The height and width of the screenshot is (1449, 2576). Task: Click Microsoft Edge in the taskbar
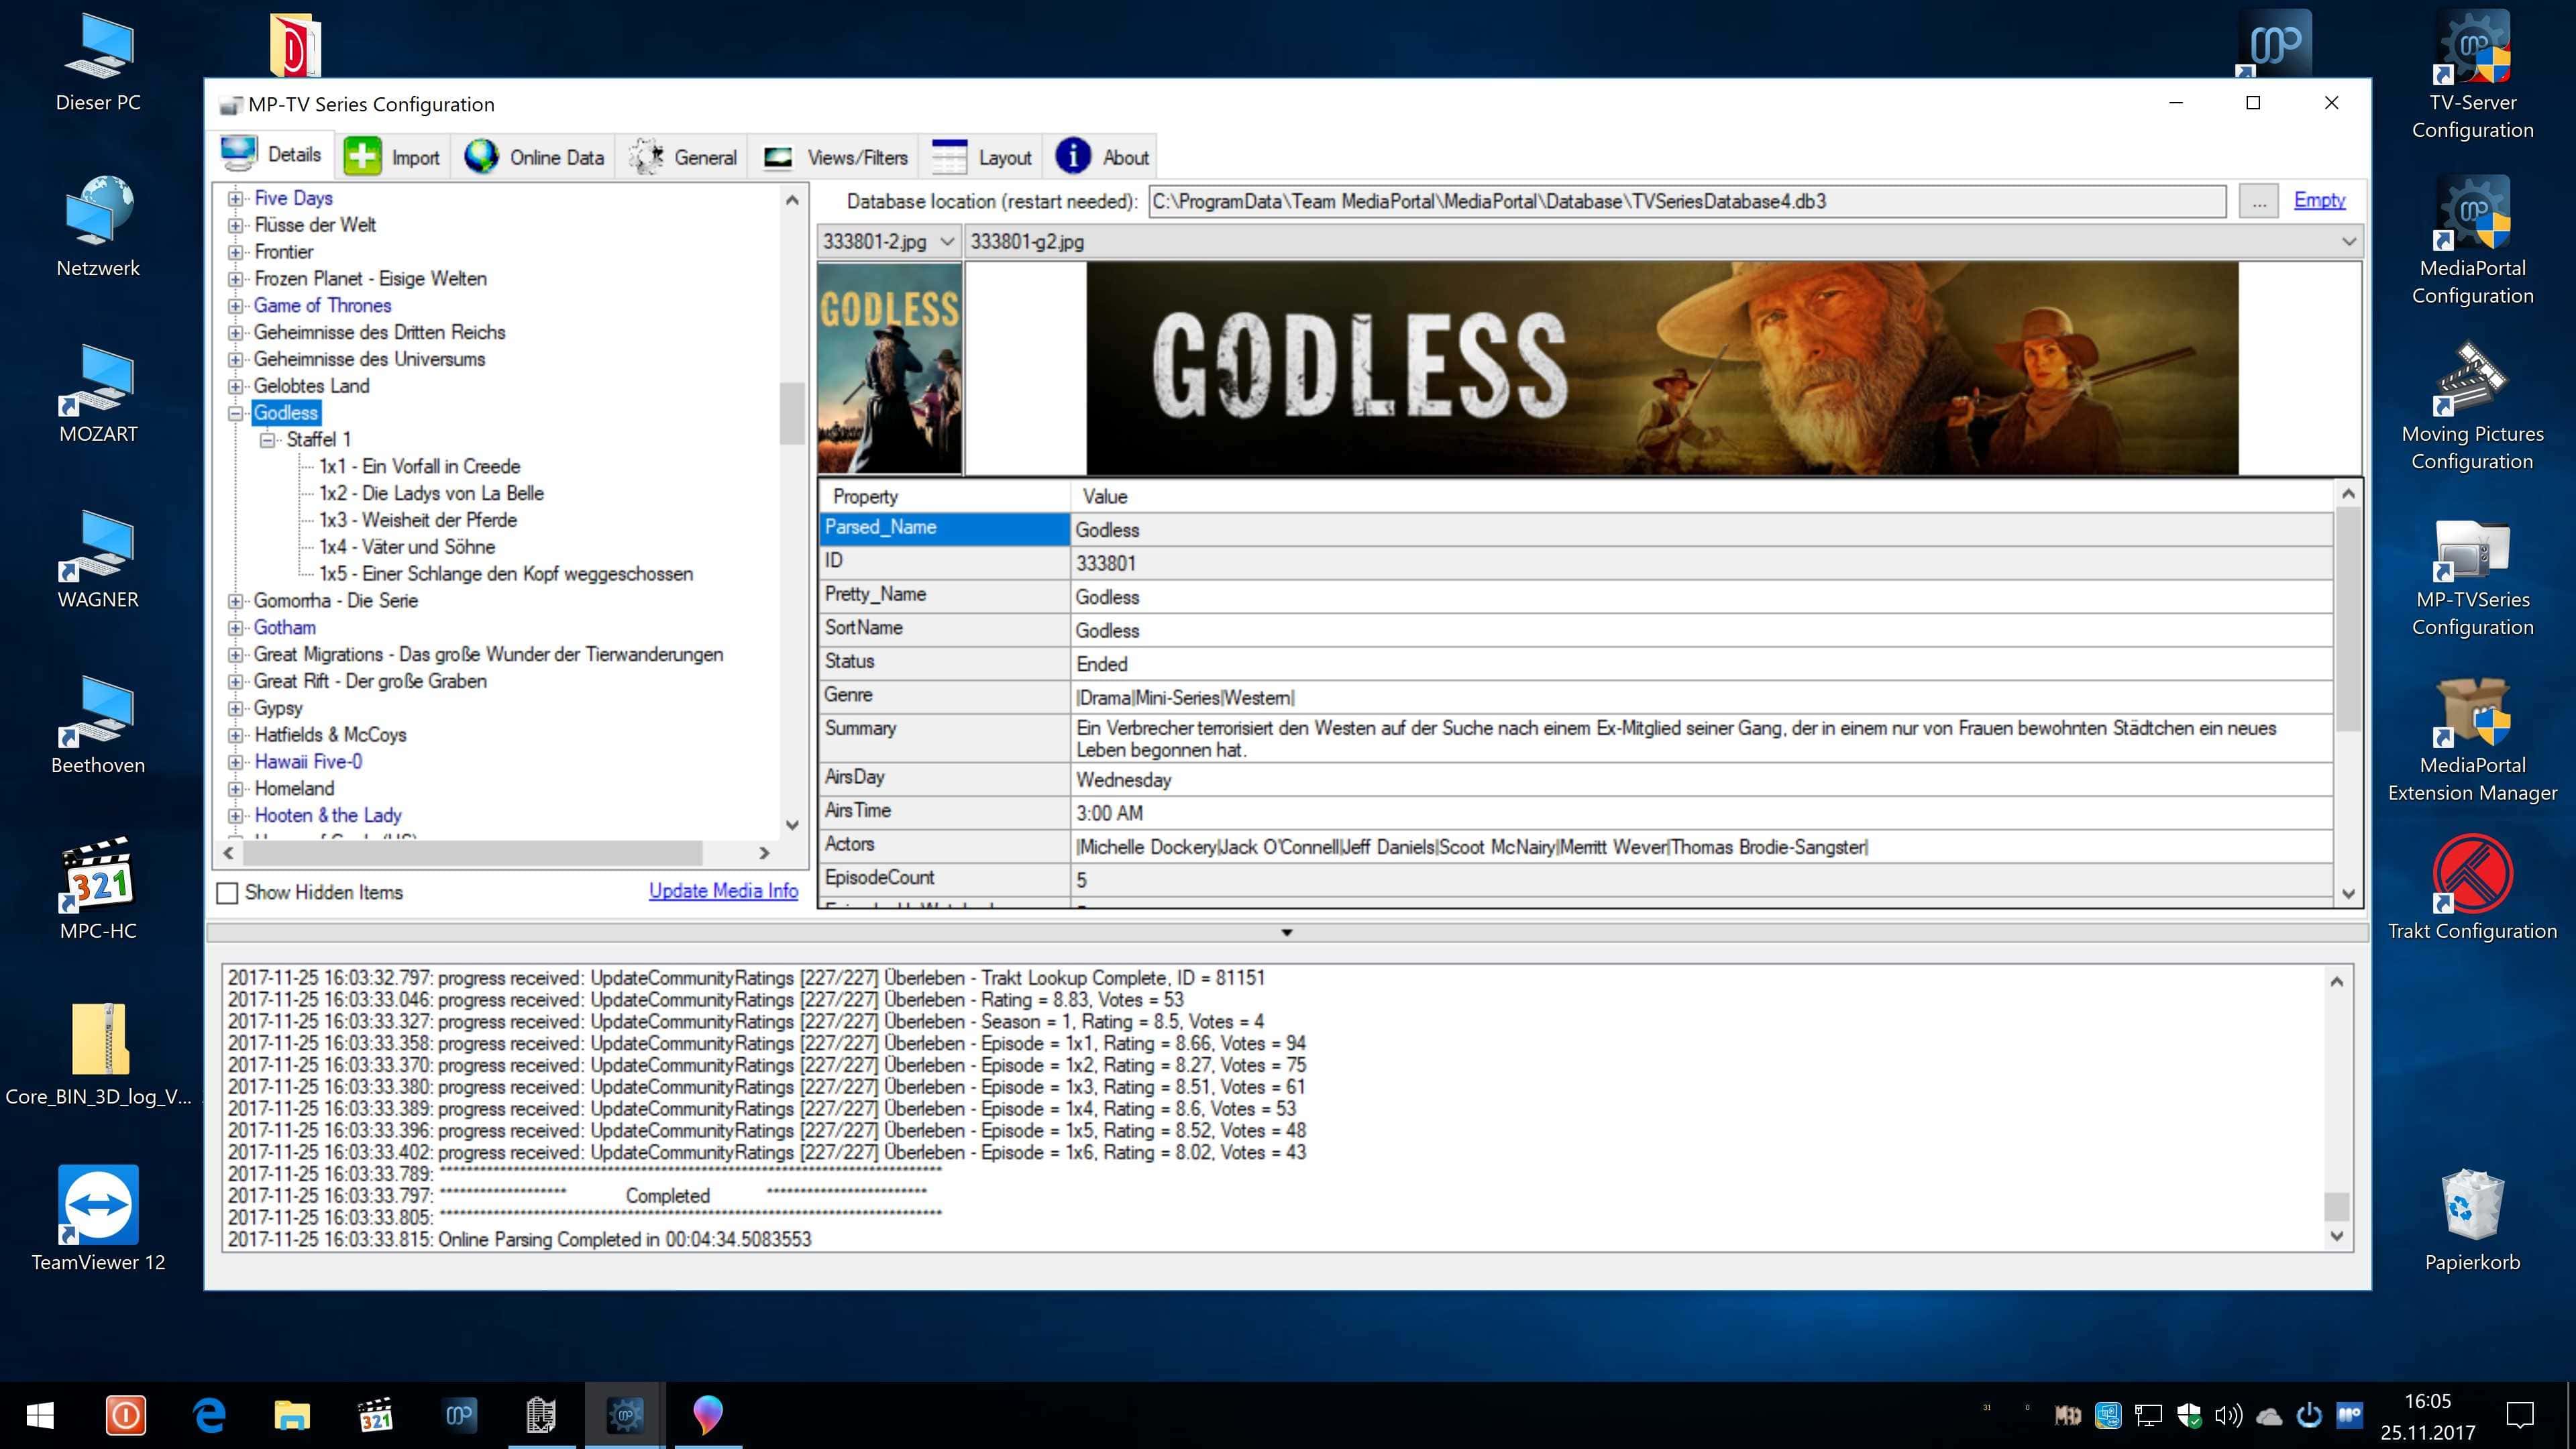209,1415
